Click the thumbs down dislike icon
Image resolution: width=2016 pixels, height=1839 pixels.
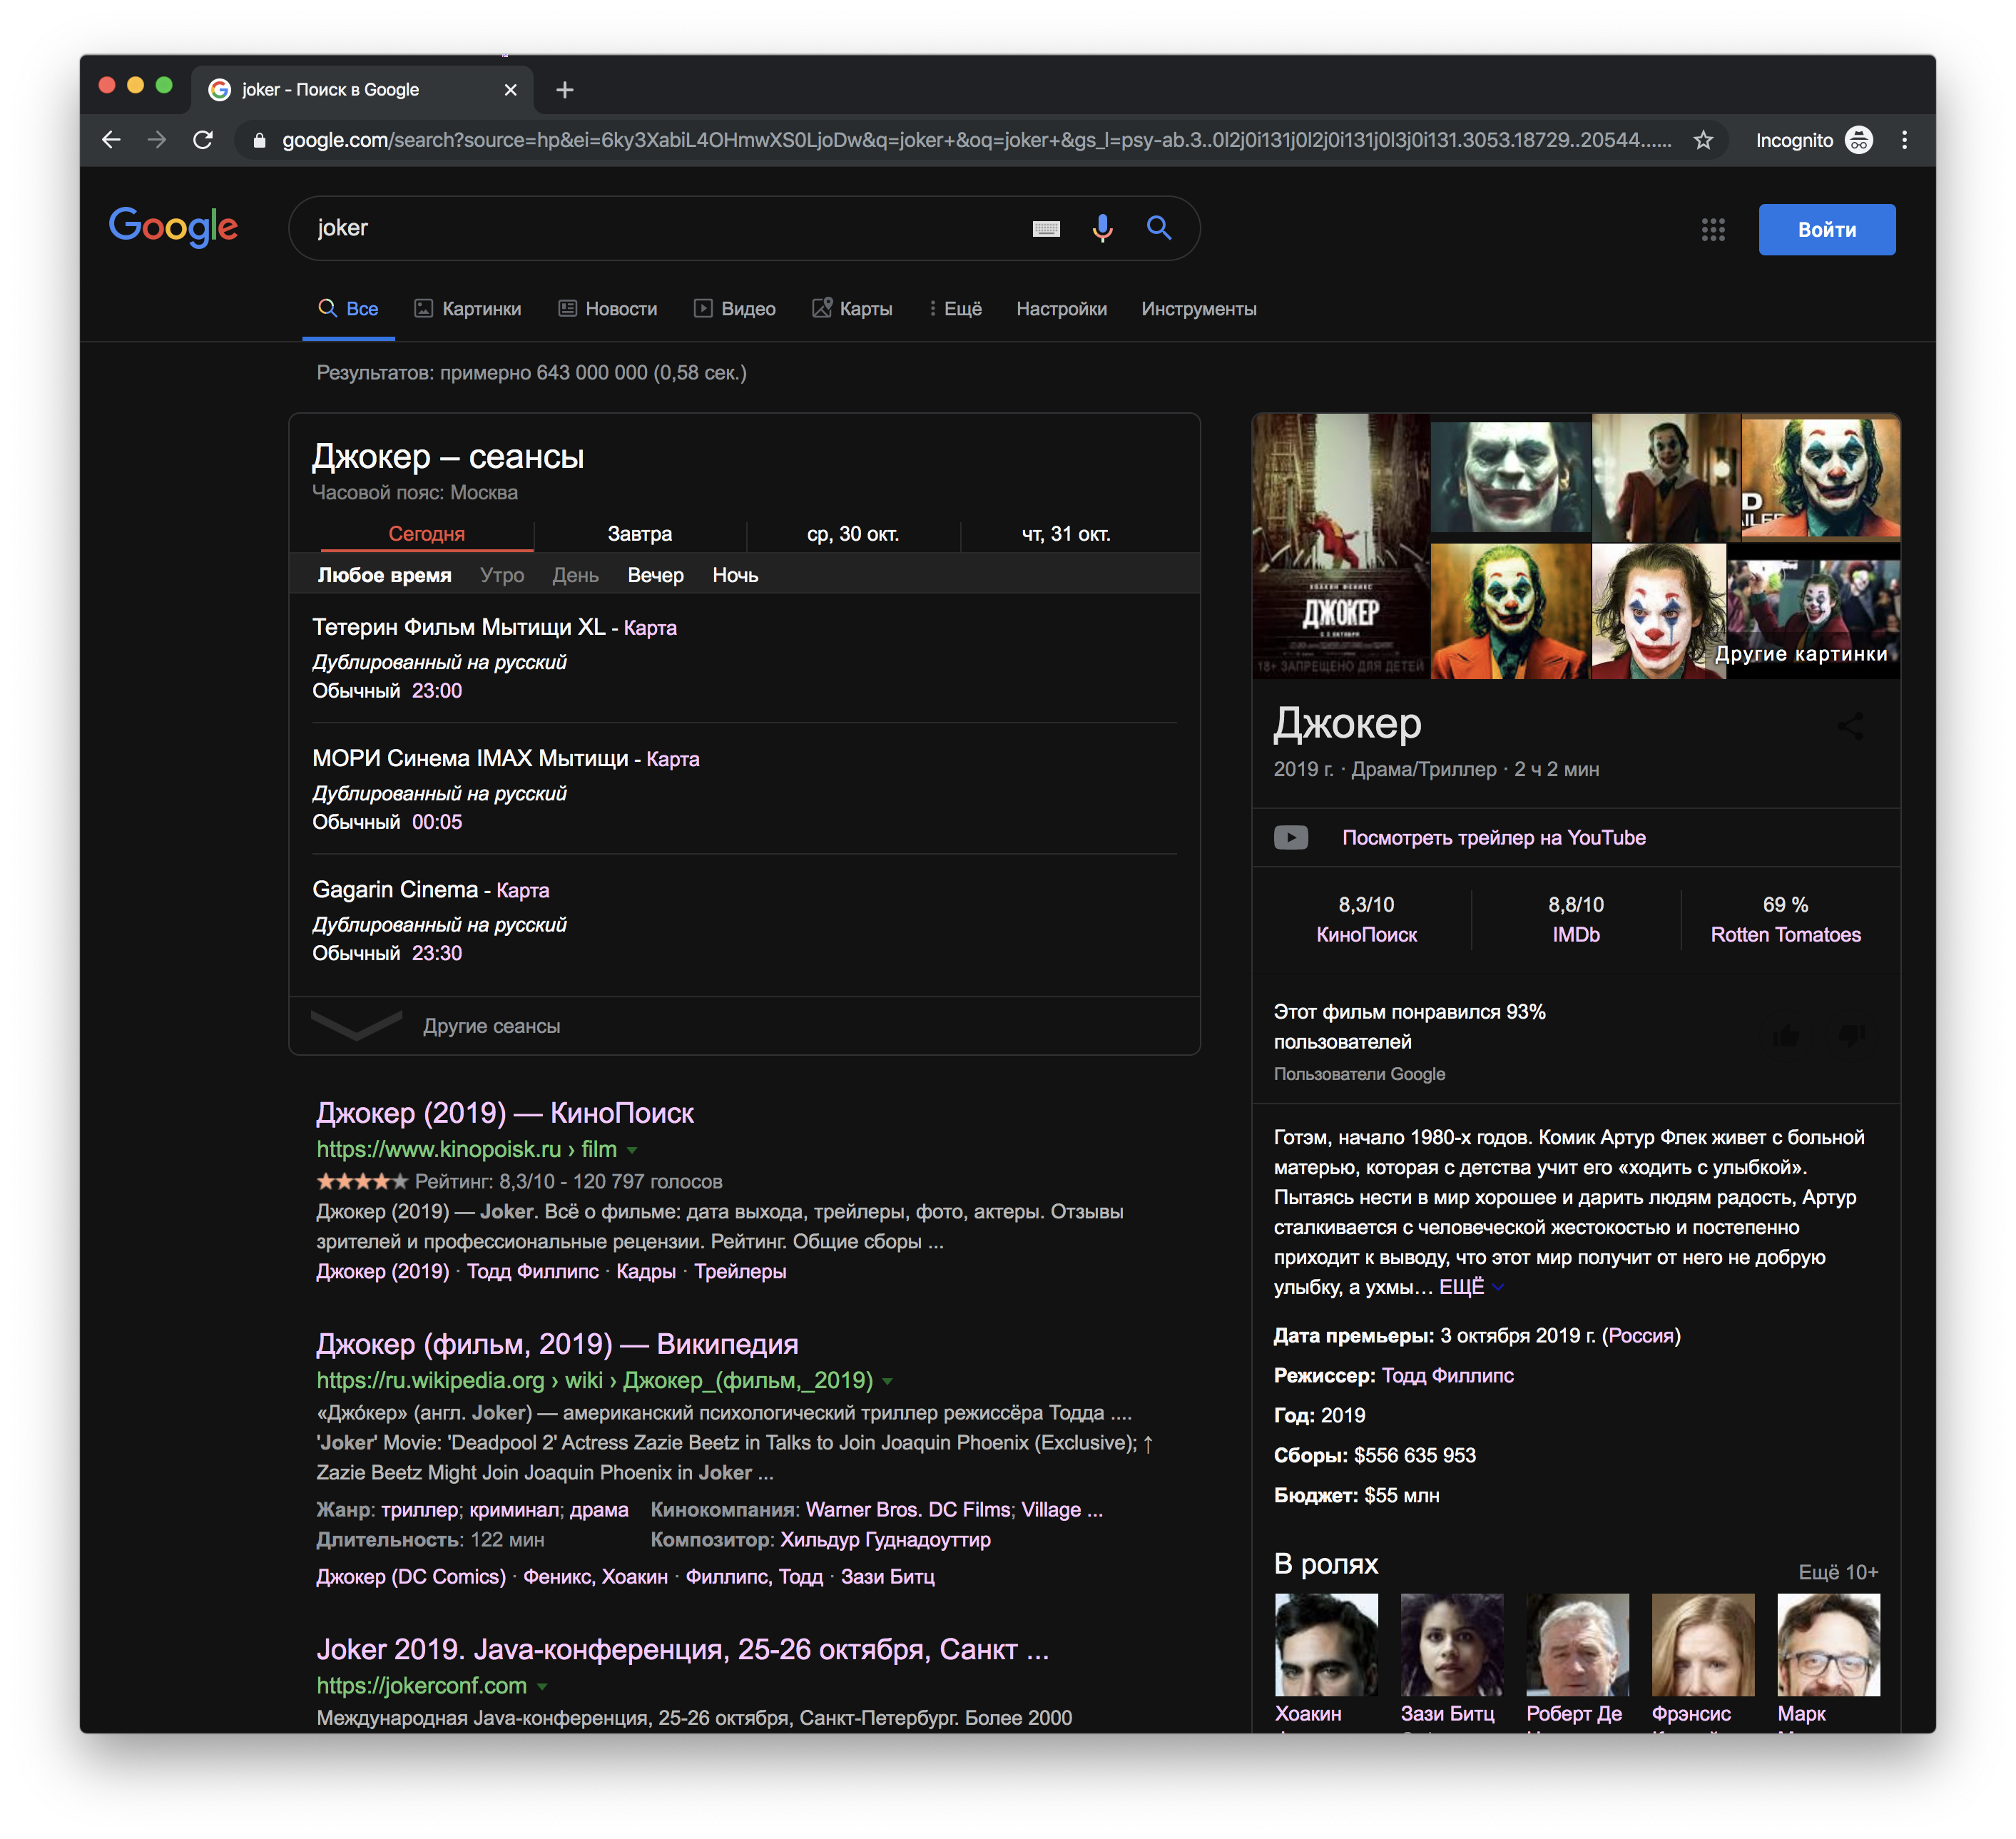pos(1851,1035)
